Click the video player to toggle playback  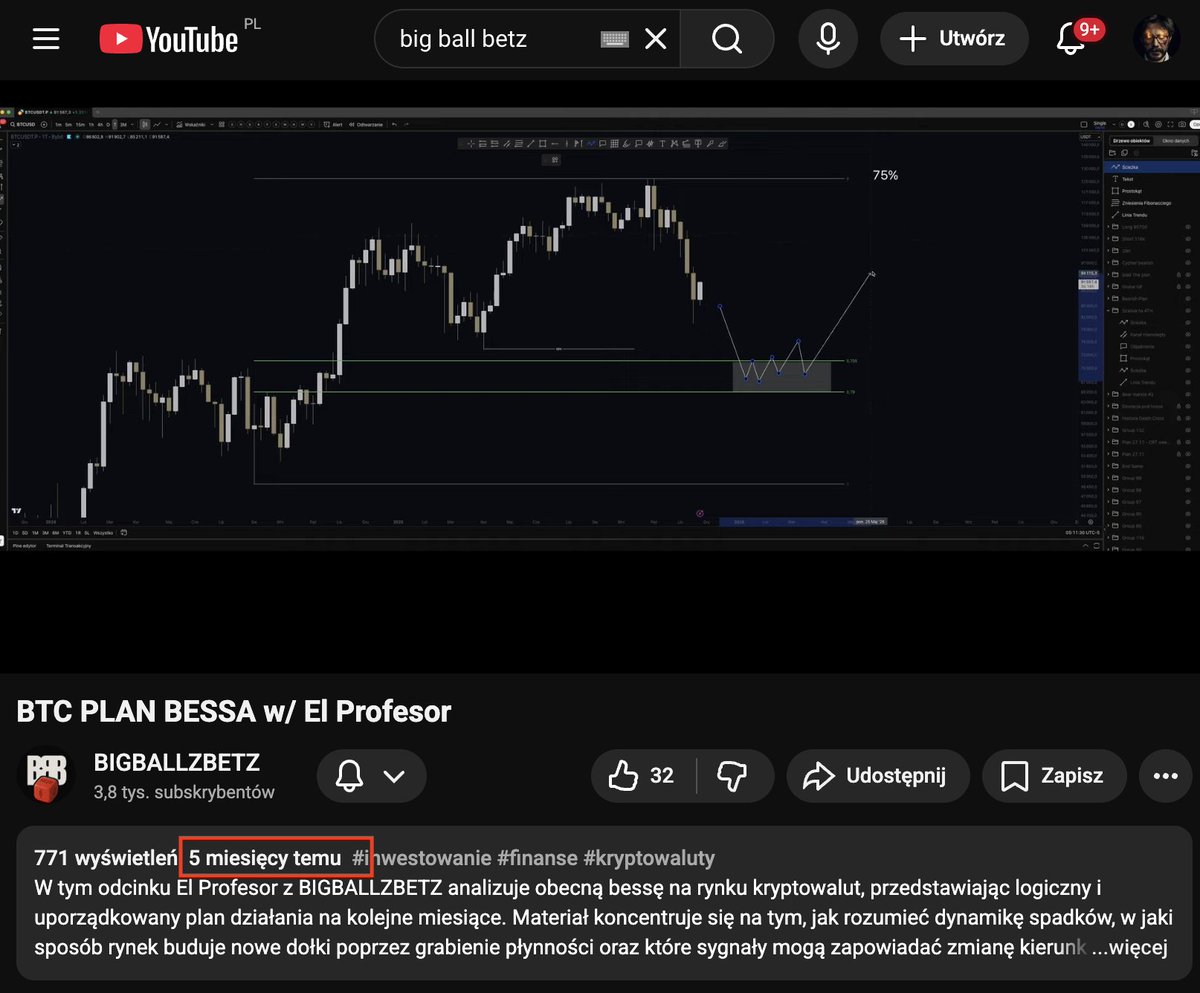coord(600,327)
